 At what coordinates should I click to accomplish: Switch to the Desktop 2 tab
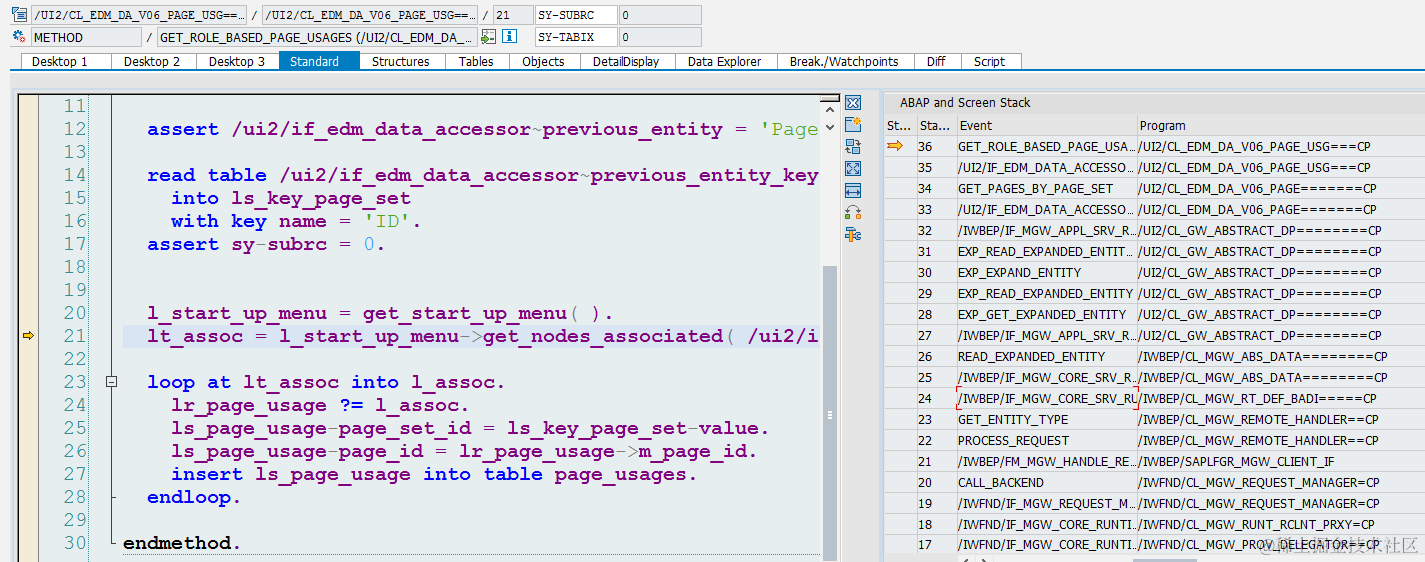(152, 61)
